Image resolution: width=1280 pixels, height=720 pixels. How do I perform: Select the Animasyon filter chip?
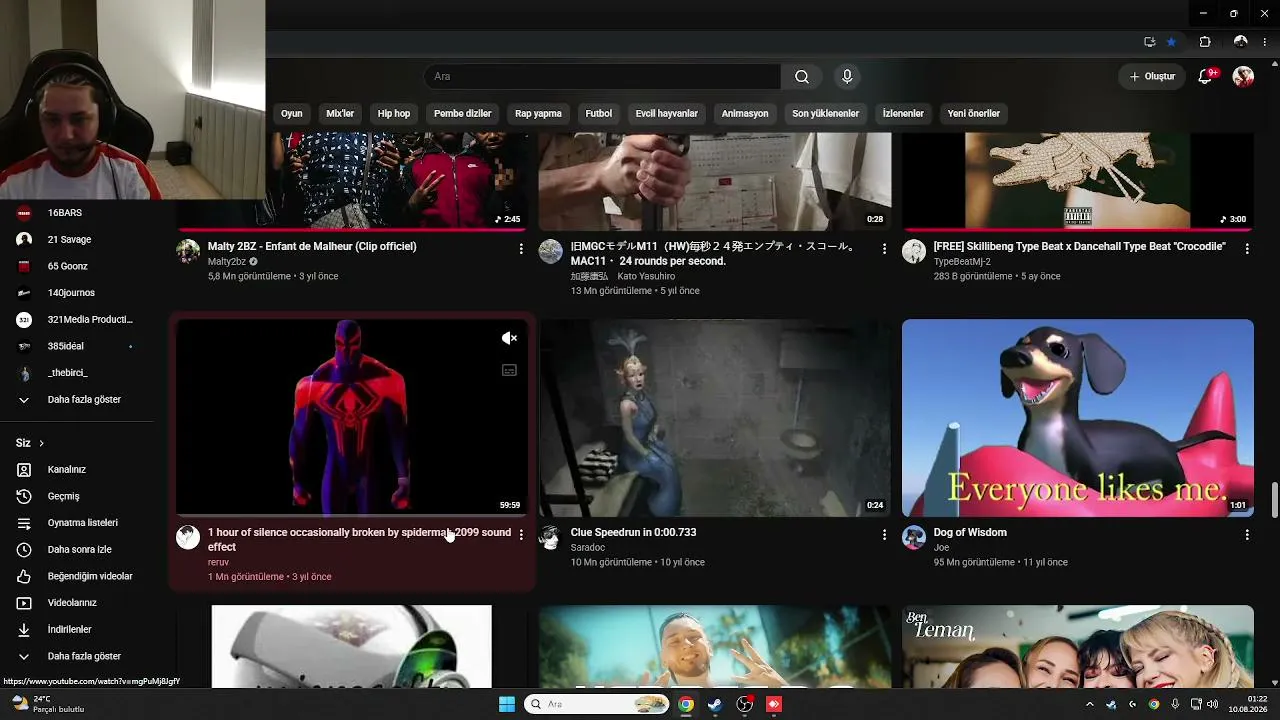point(745,114)
